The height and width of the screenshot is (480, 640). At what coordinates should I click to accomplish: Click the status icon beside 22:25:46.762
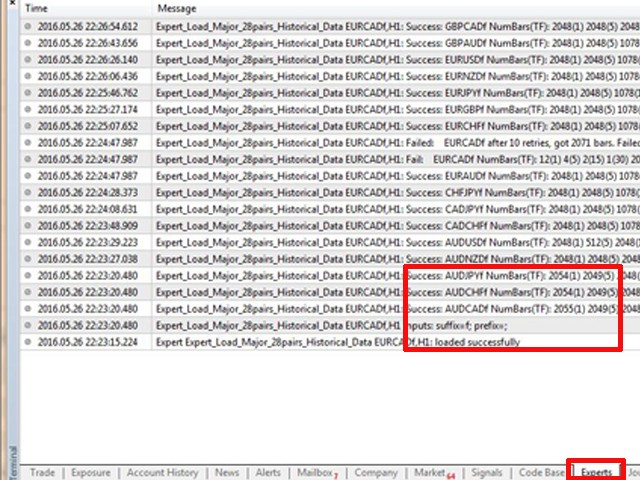tap(28, 93)
